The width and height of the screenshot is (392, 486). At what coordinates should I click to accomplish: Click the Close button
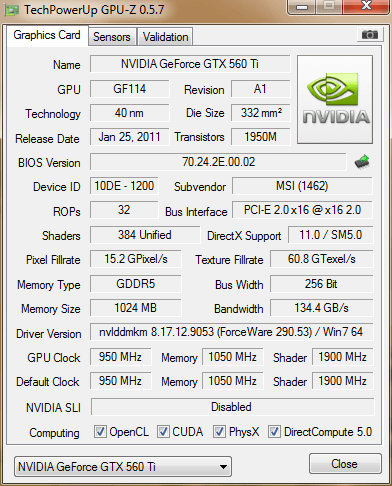point(345,464)
